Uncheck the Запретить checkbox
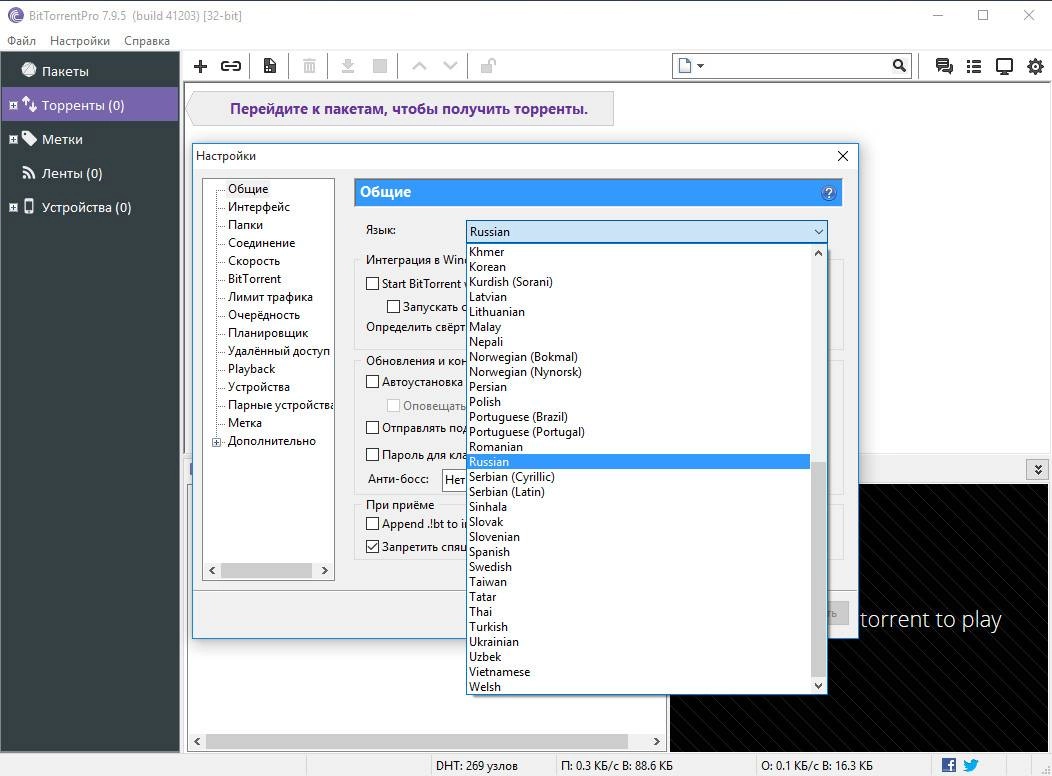This screenshot has height=776, width=1052. pyautogui.click(x=372, y=547)
